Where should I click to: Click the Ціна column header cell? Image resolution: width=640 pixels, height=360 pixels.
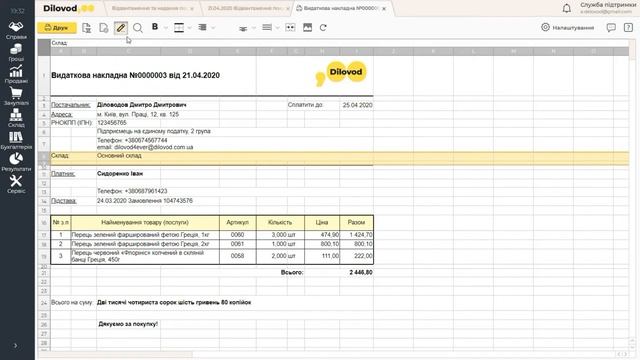(322, 222)
